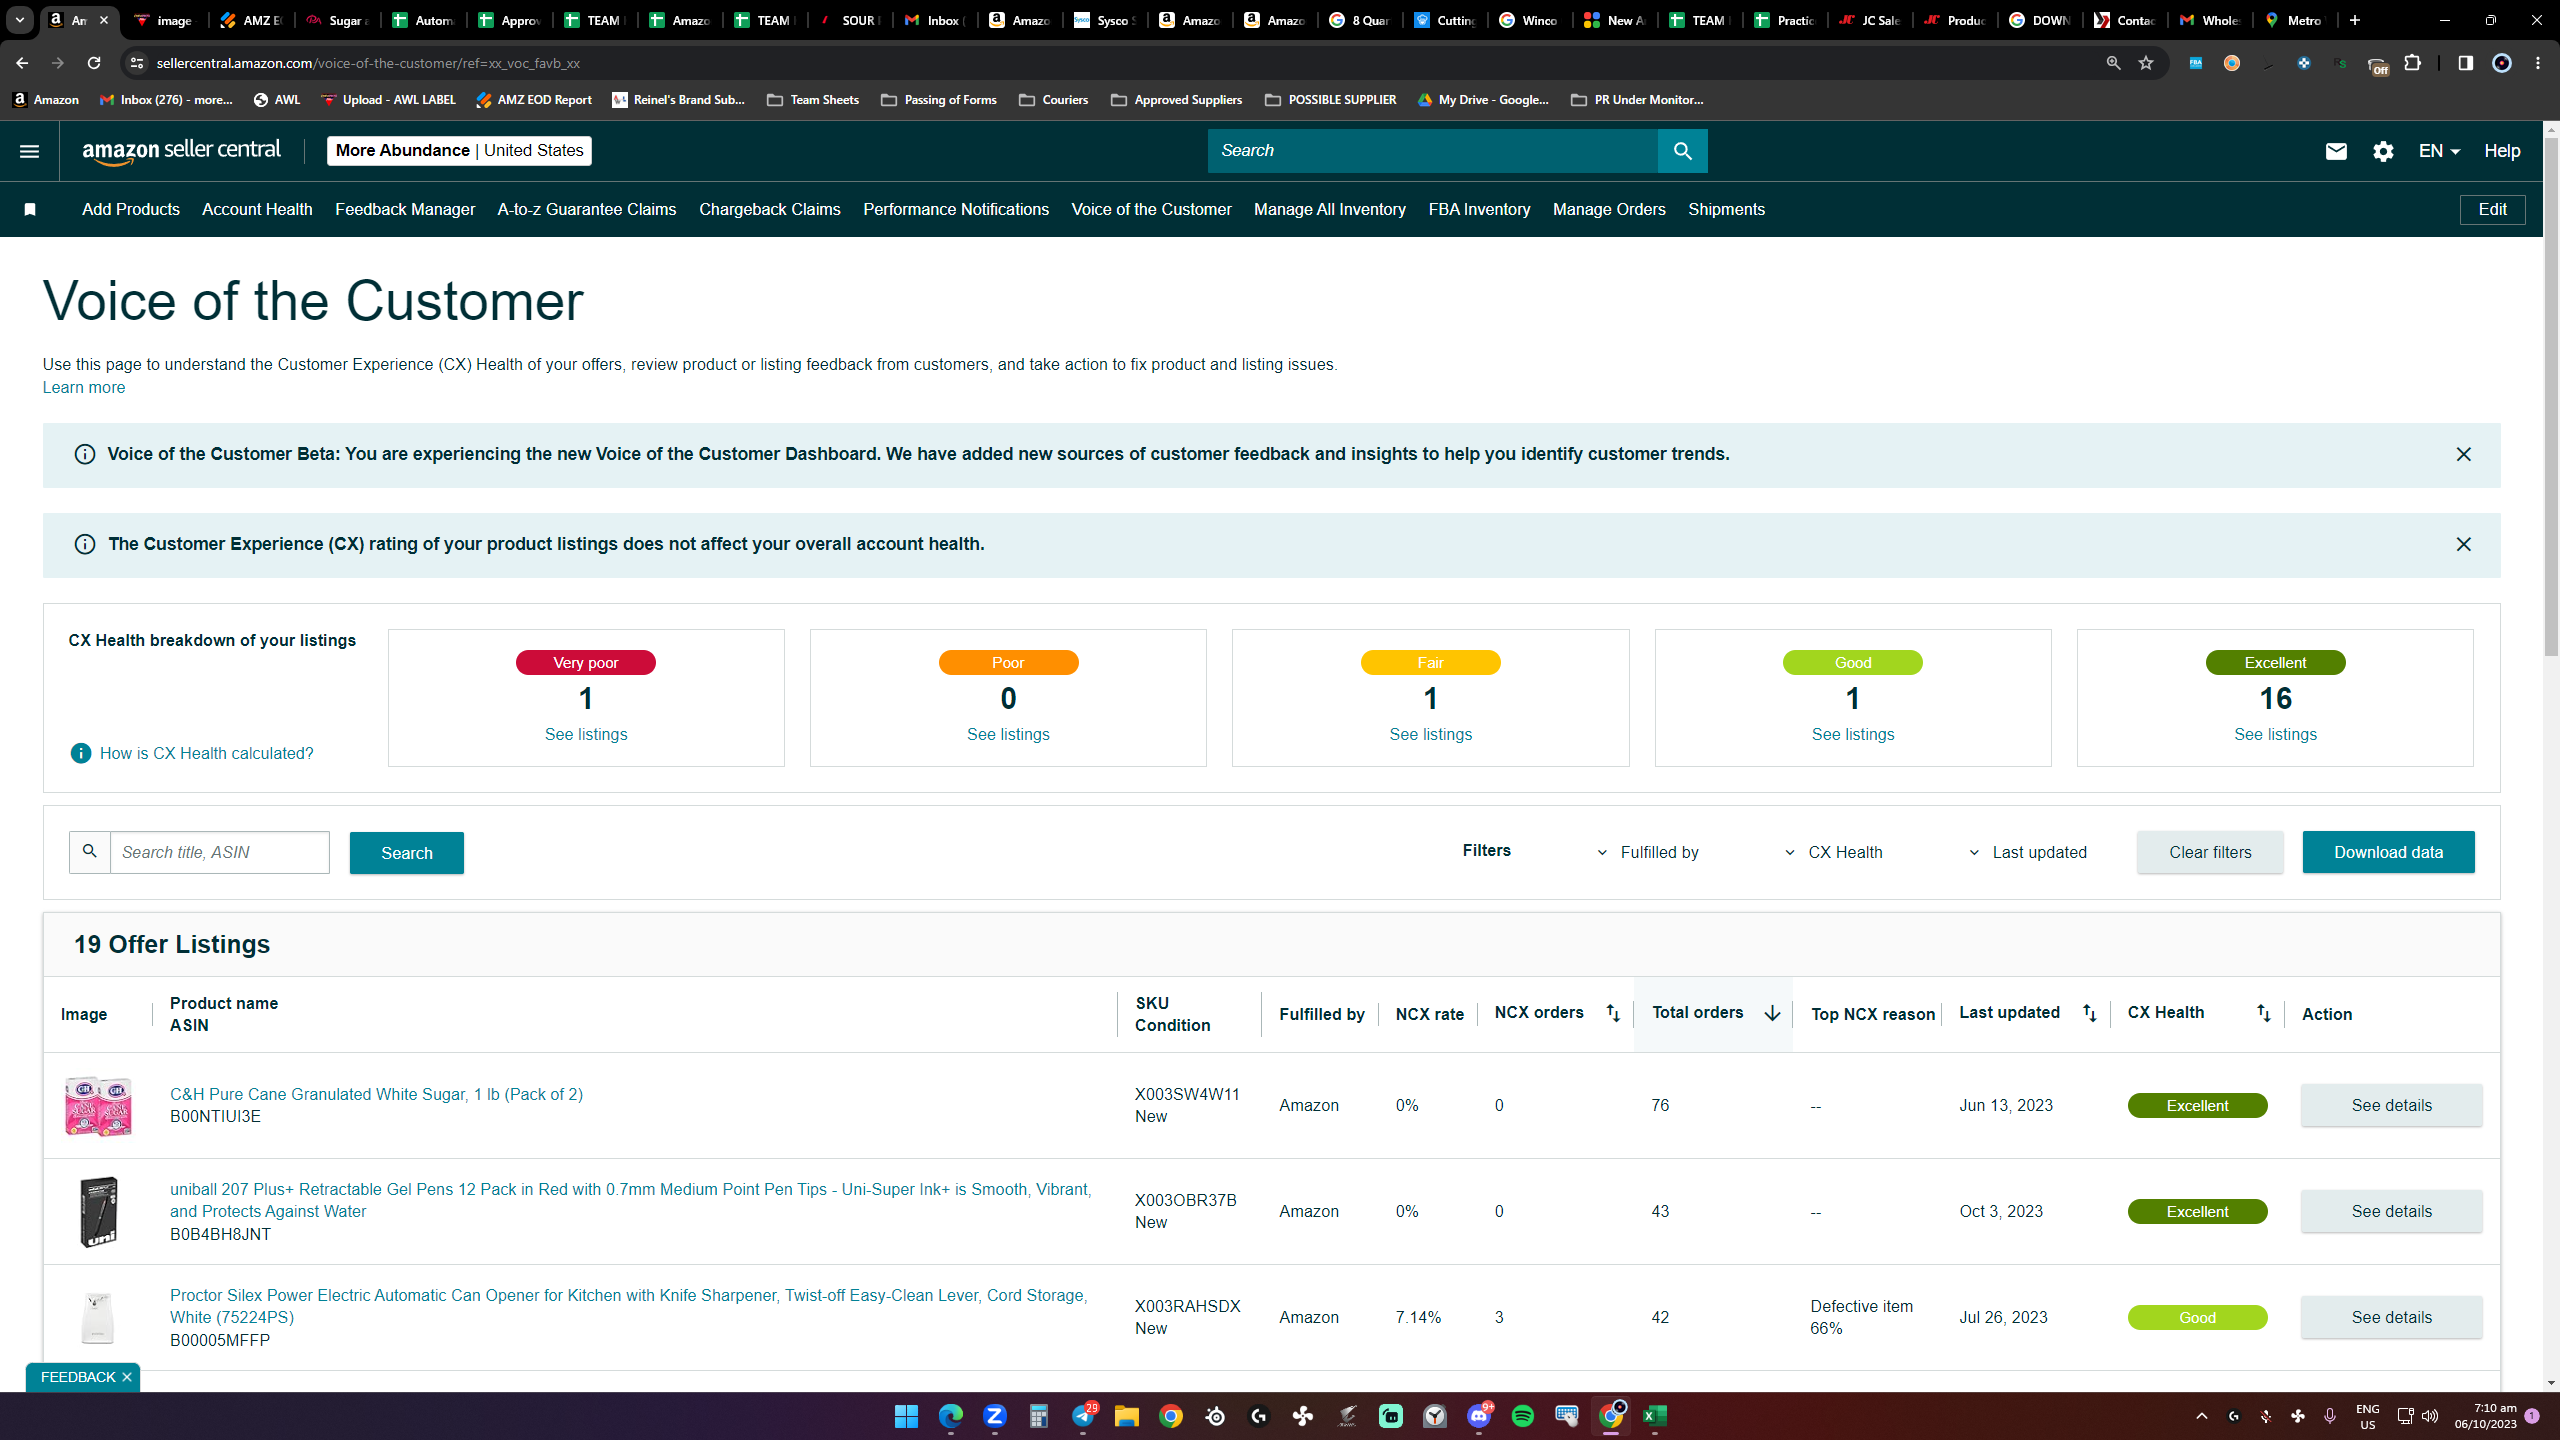Click the Download data button
Viewport: 2560px width, 1440px height.
pyautogui.click(x=2388, y=852)
